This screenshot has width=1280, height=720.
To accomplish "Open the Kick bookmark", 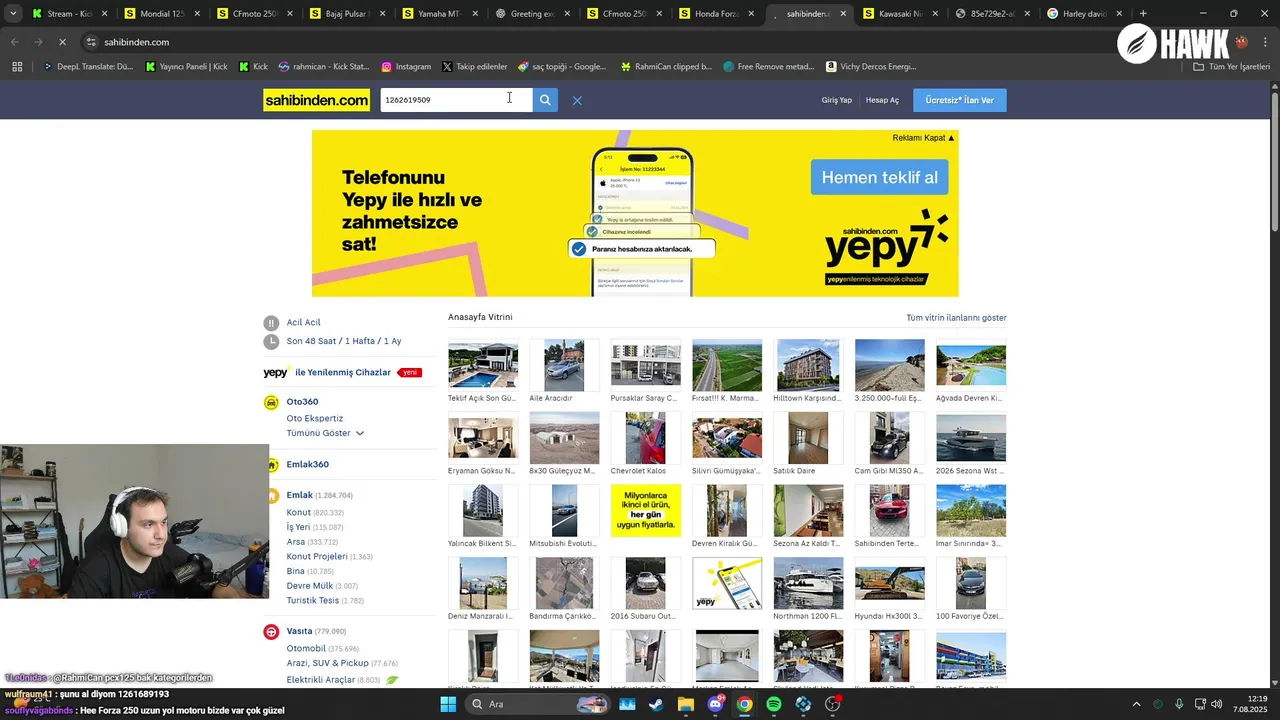I will click(253, 67).
